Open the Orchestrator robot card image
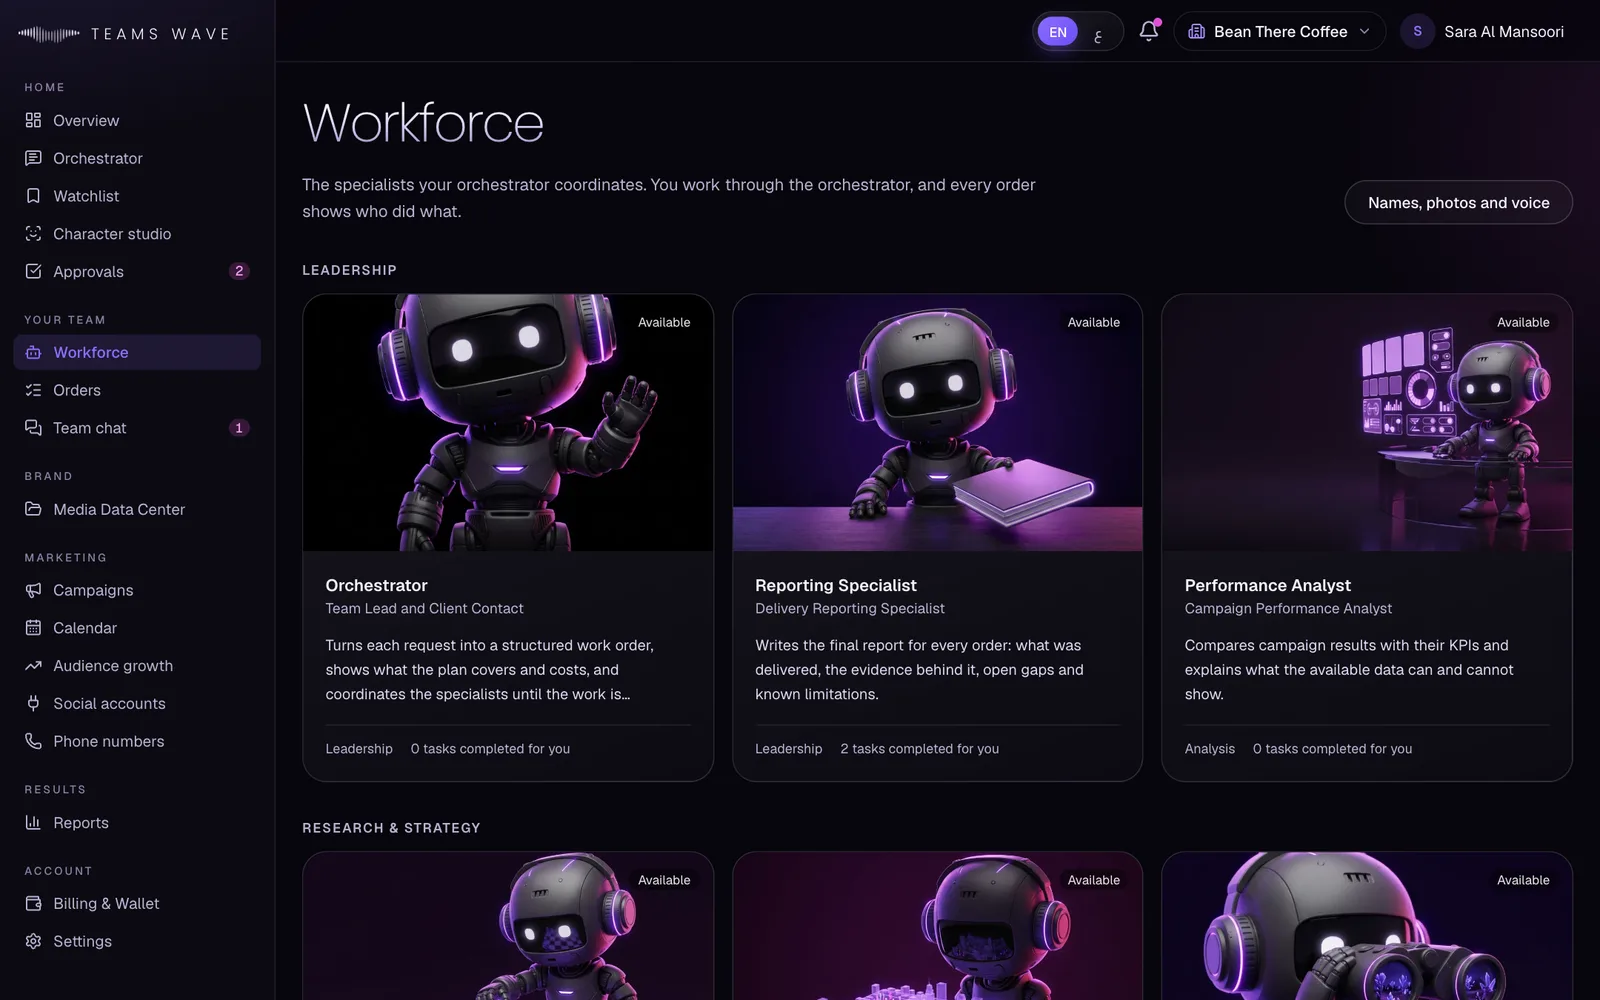 click(x=508, y=422)
